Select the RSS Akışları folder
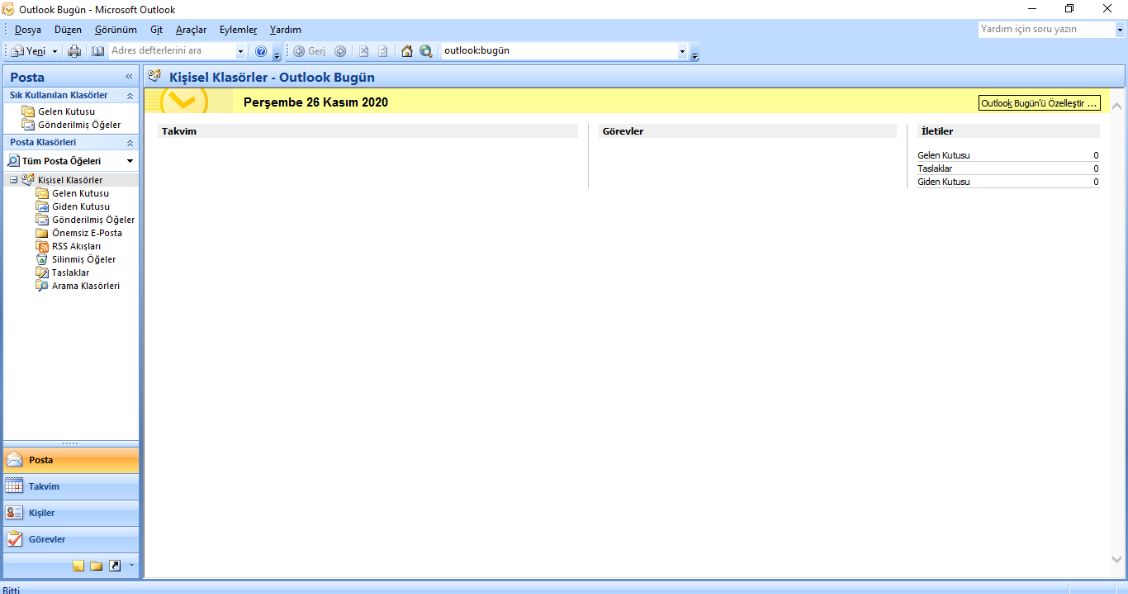 tap(76, 246)
